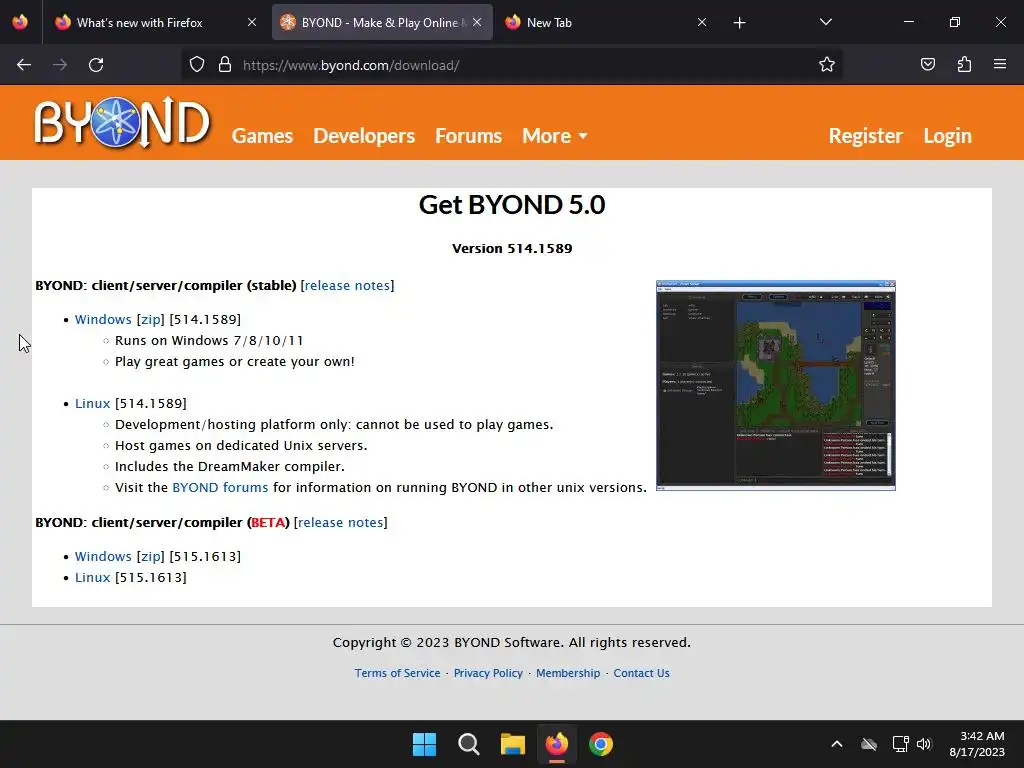Select the BYOND Make & Play Online tab

383,23
